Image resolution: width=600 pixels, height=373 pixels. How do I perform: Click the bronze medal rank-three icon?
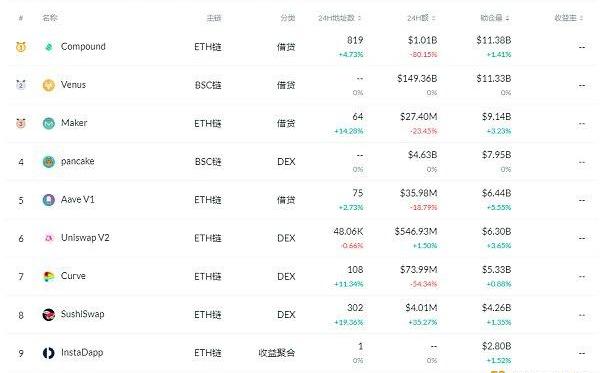point(21,123)
